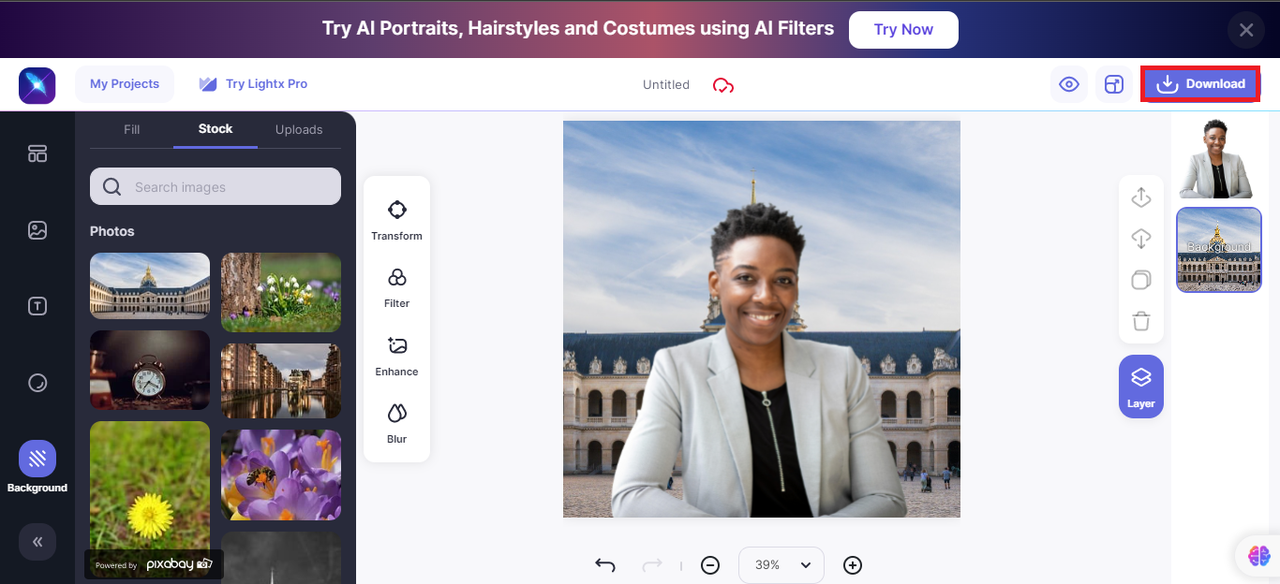Click the LightX logo icon
The width and height of the screenshot is (1280, 584).
click(x=37, y=85)
